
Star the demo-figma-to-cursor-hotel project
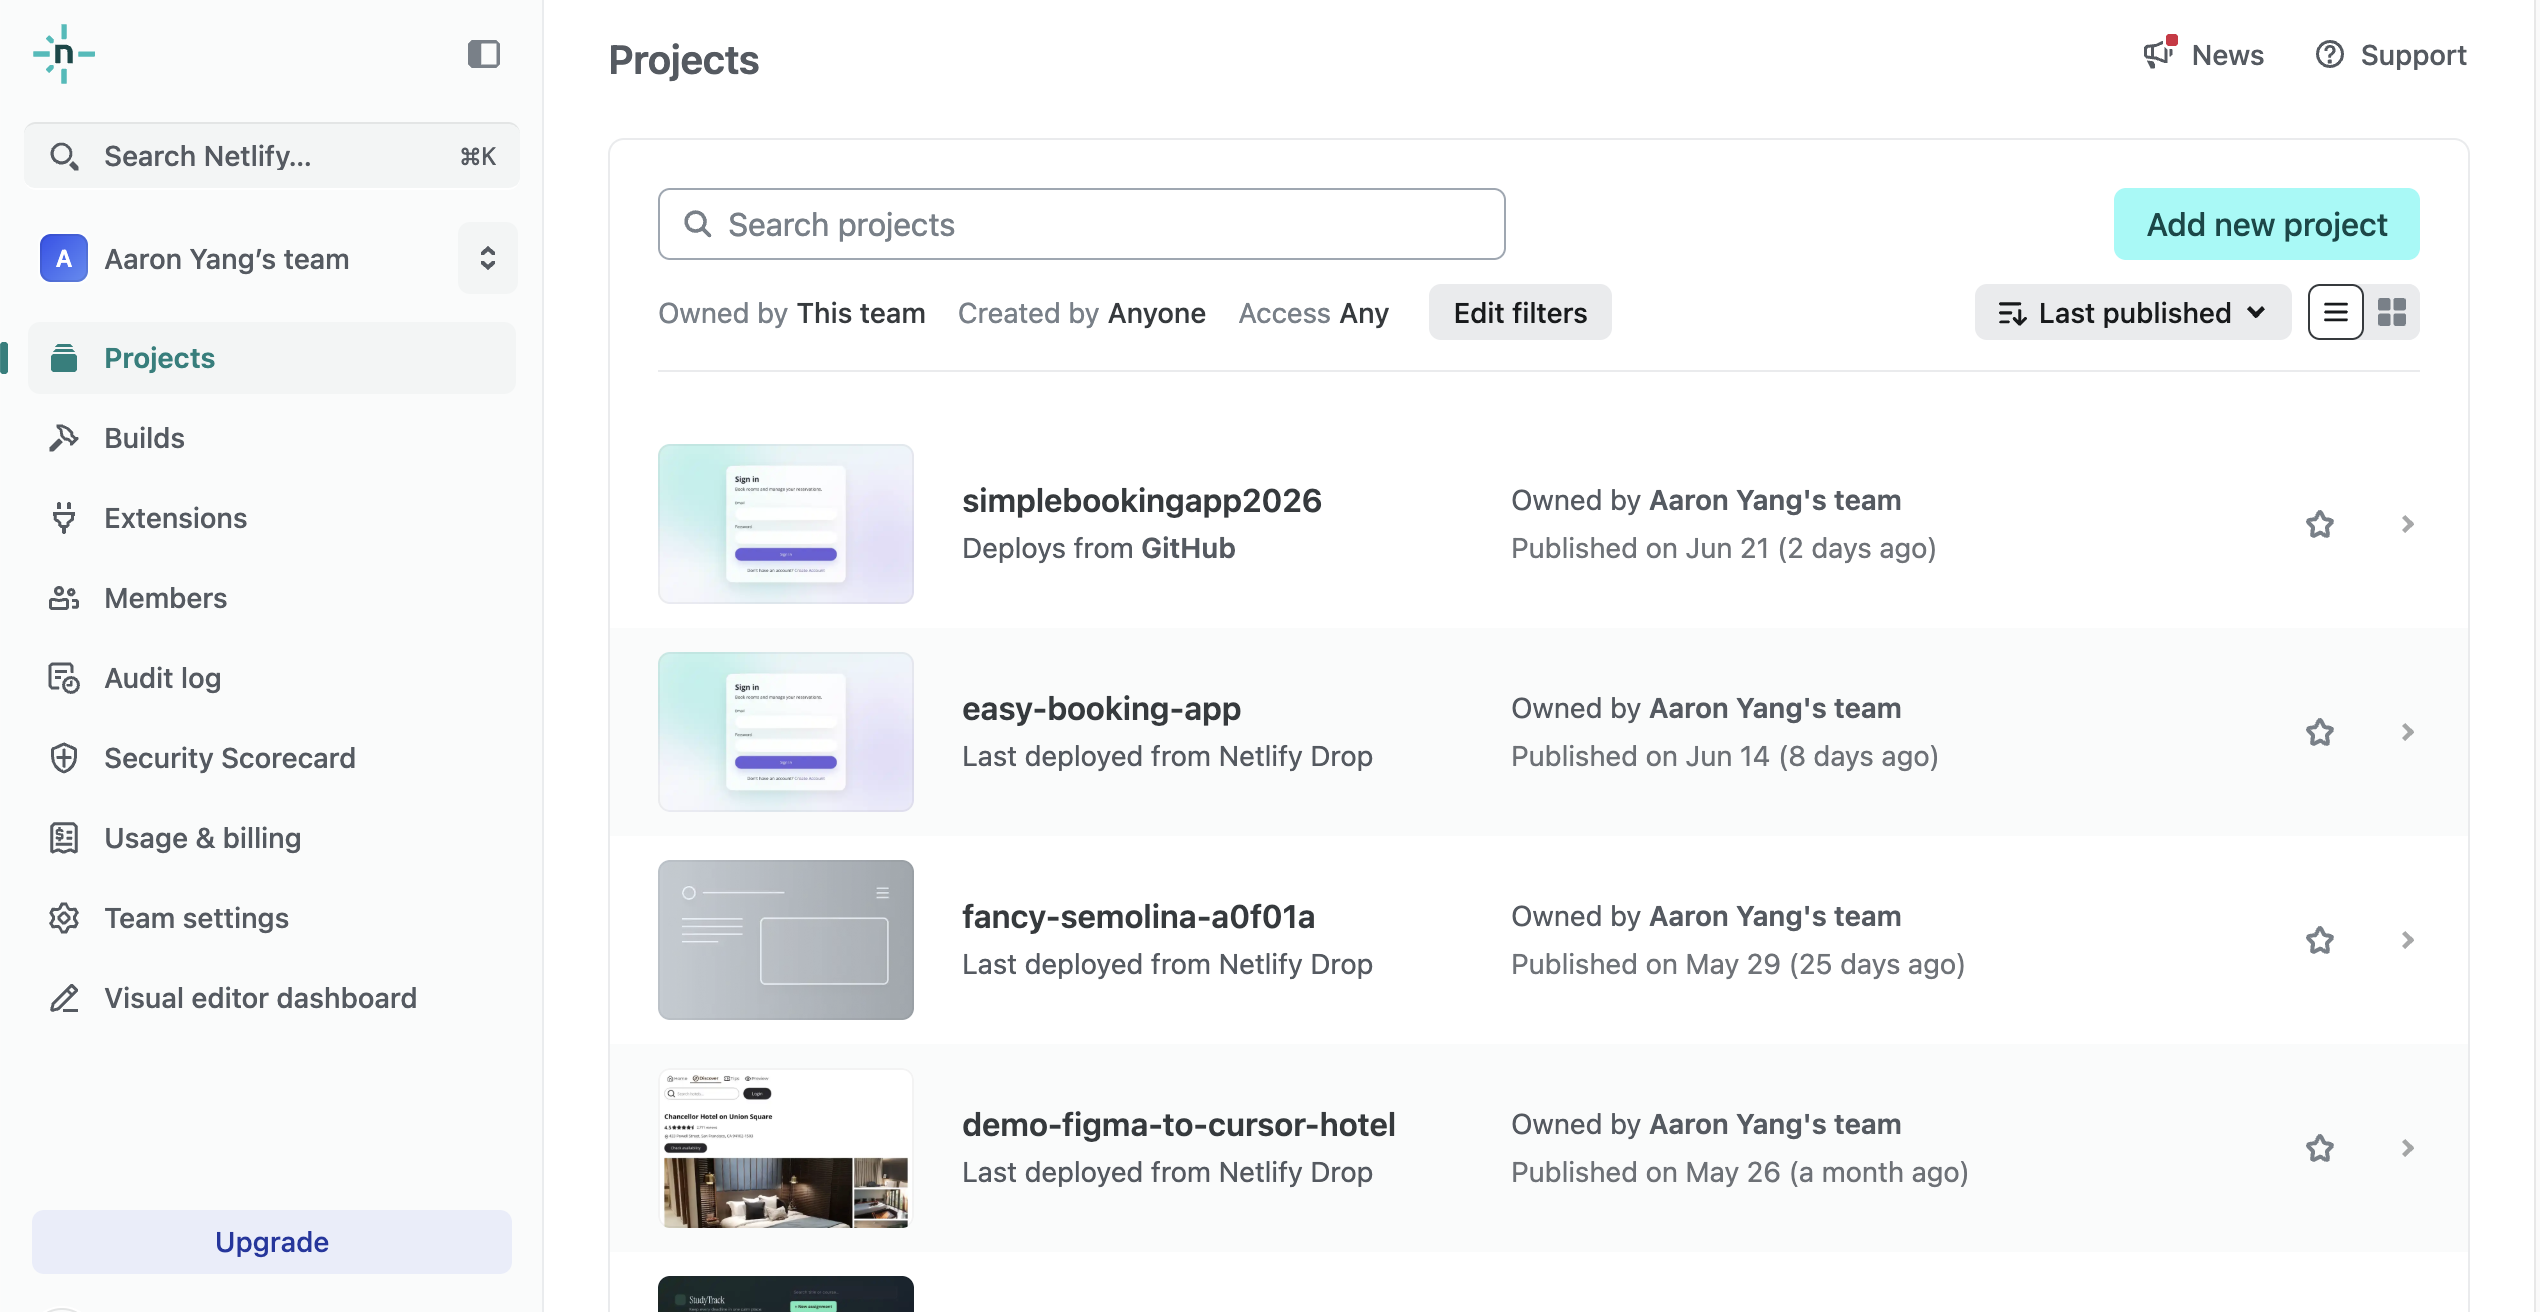2320,1148
